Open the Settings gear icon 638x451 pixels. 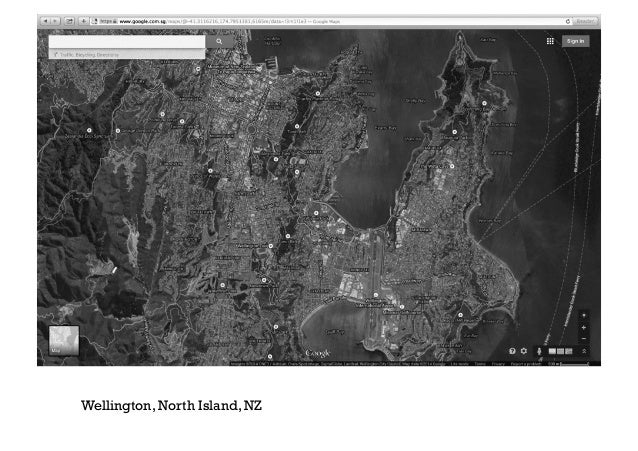point(524,351)
